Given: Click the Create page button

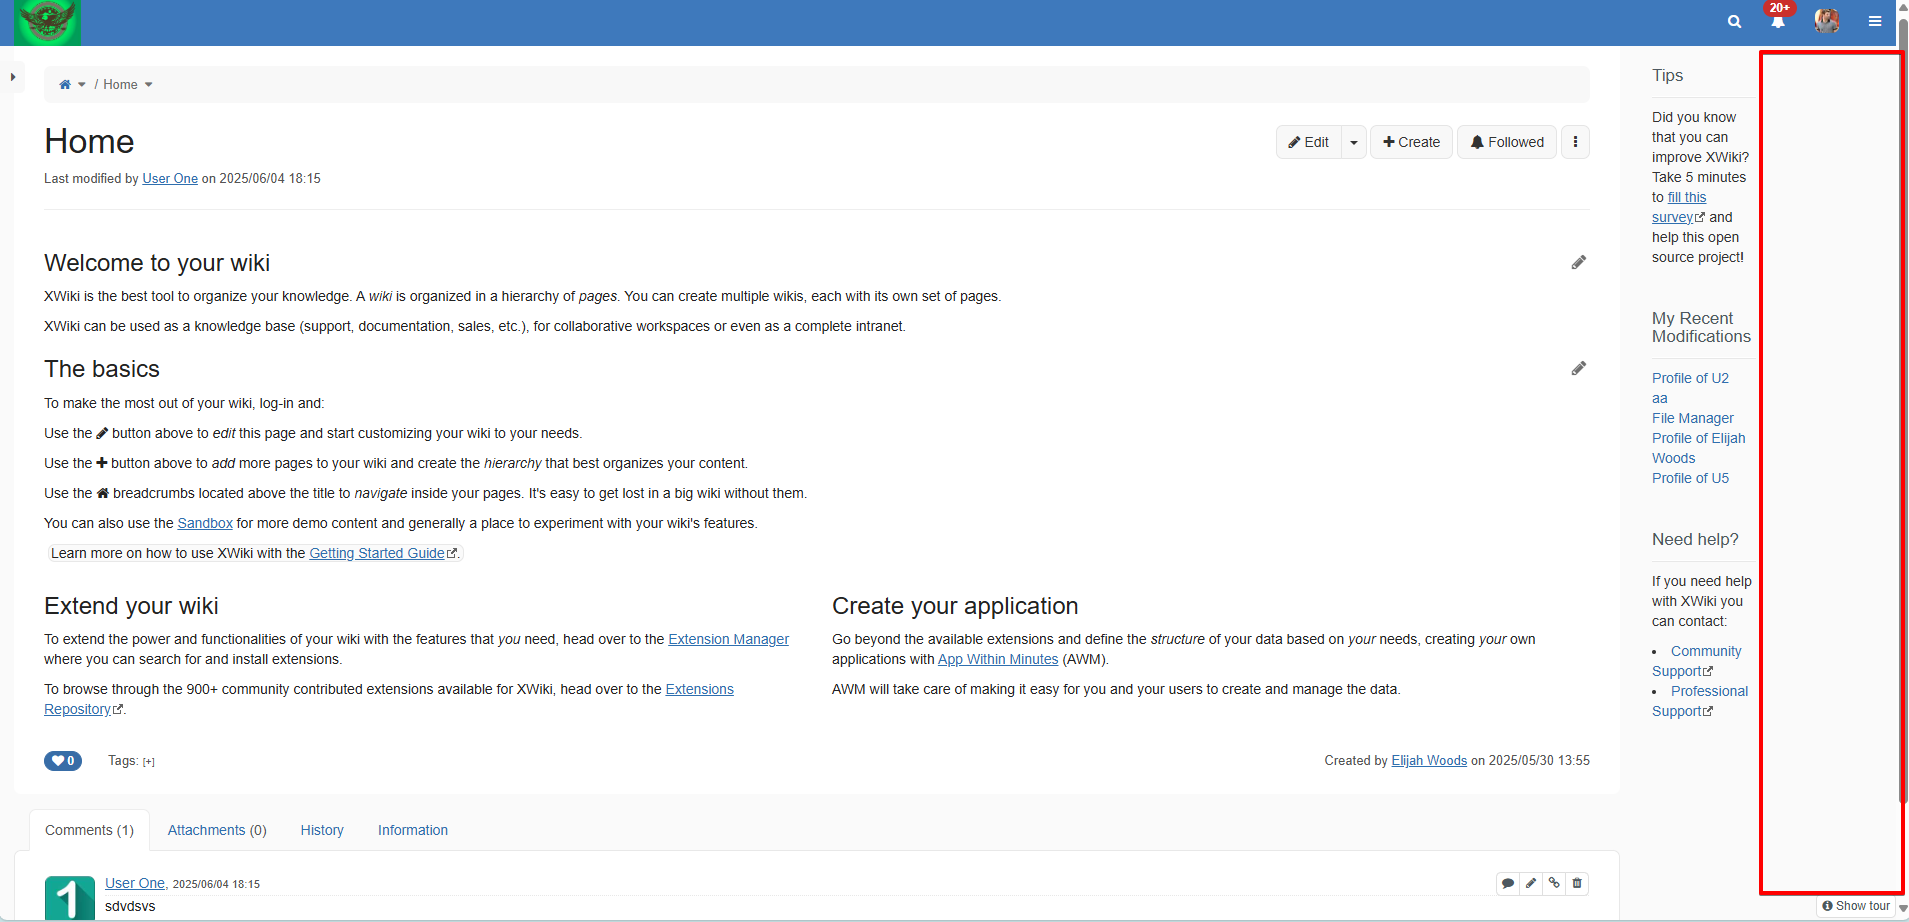Looking at the screenshot, I should pyautogui.click(x=1411, y=142).
